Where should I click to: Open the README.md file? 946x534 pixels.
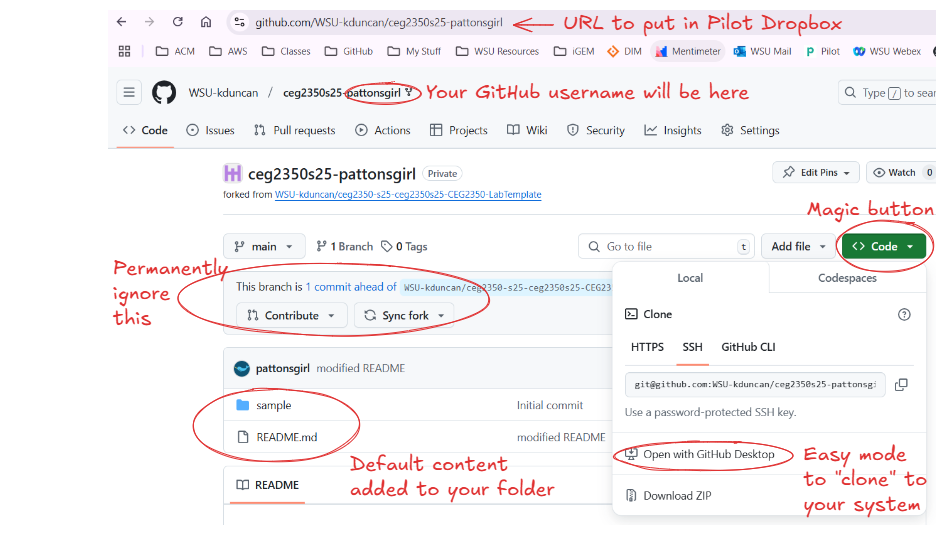coord(287,437)
